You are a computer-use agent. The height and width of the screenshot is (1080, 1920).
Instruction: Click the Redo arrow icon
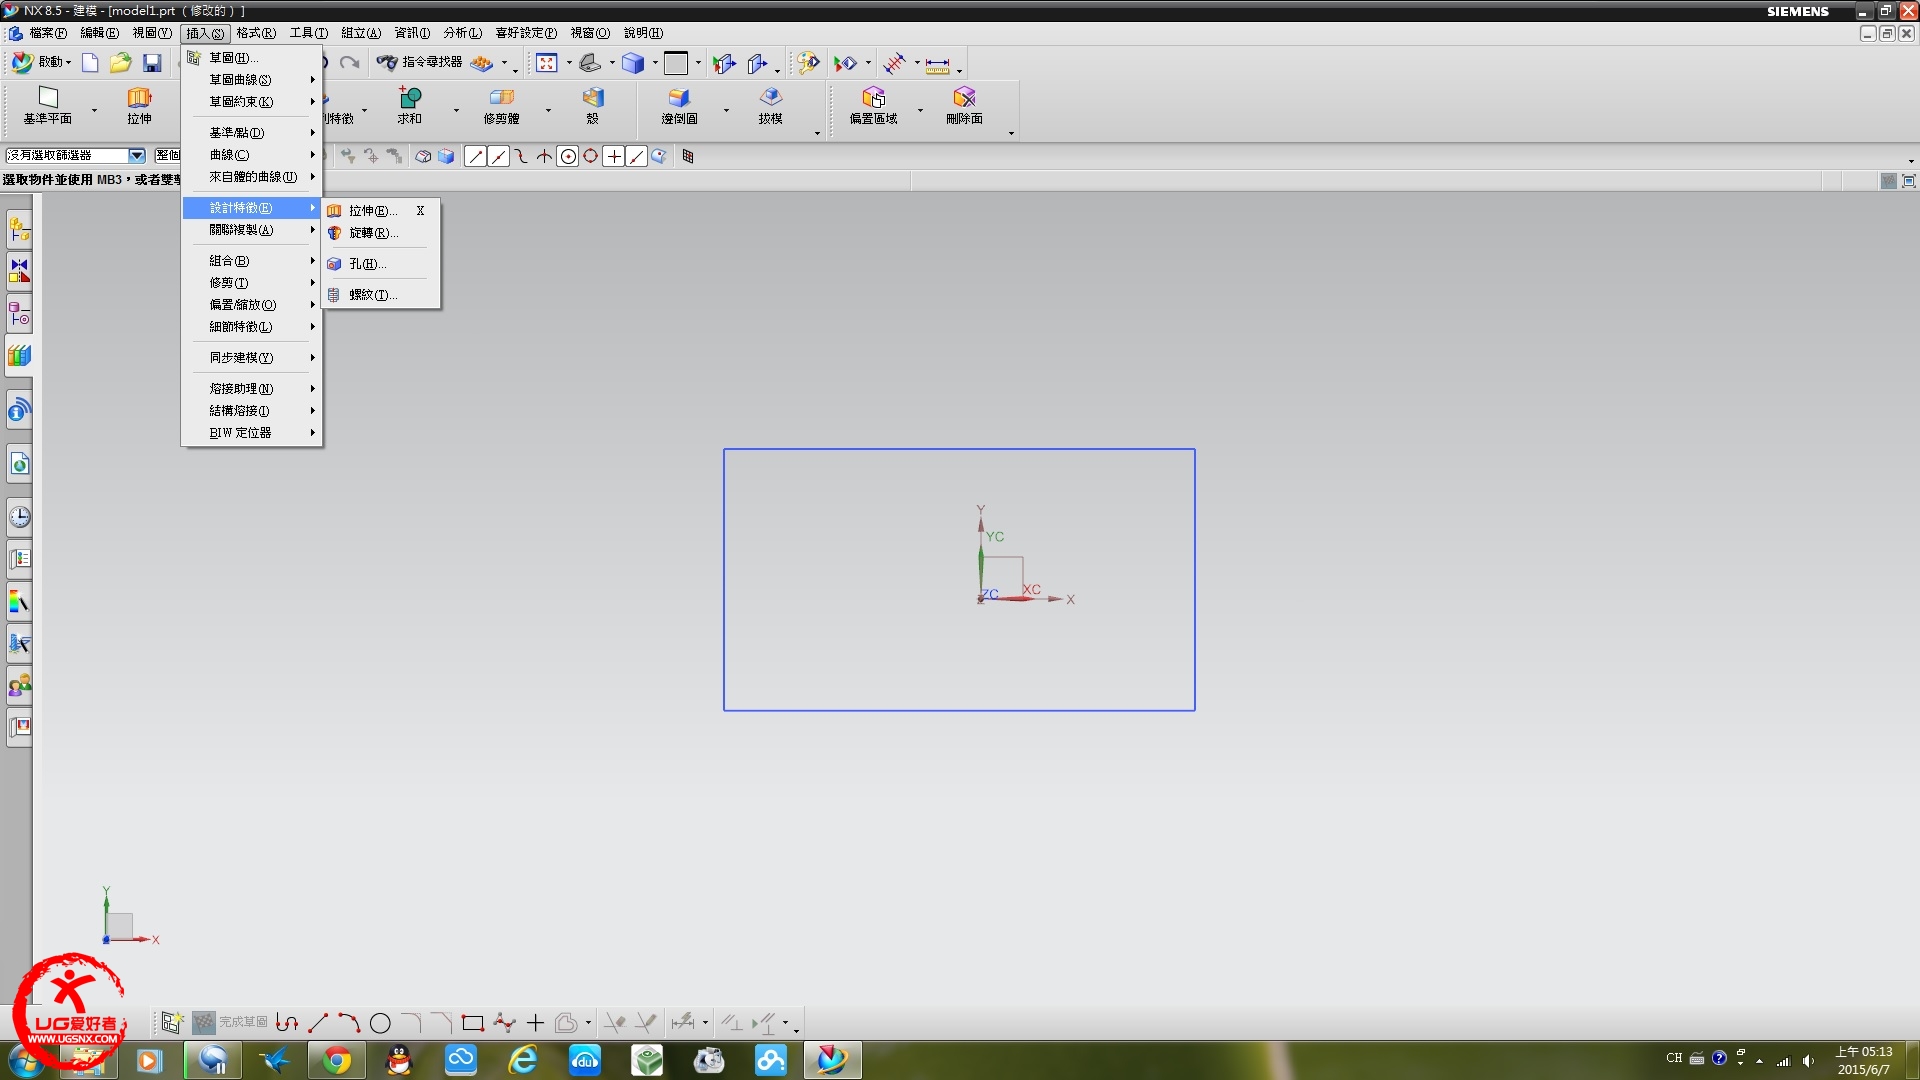(349, 63)
